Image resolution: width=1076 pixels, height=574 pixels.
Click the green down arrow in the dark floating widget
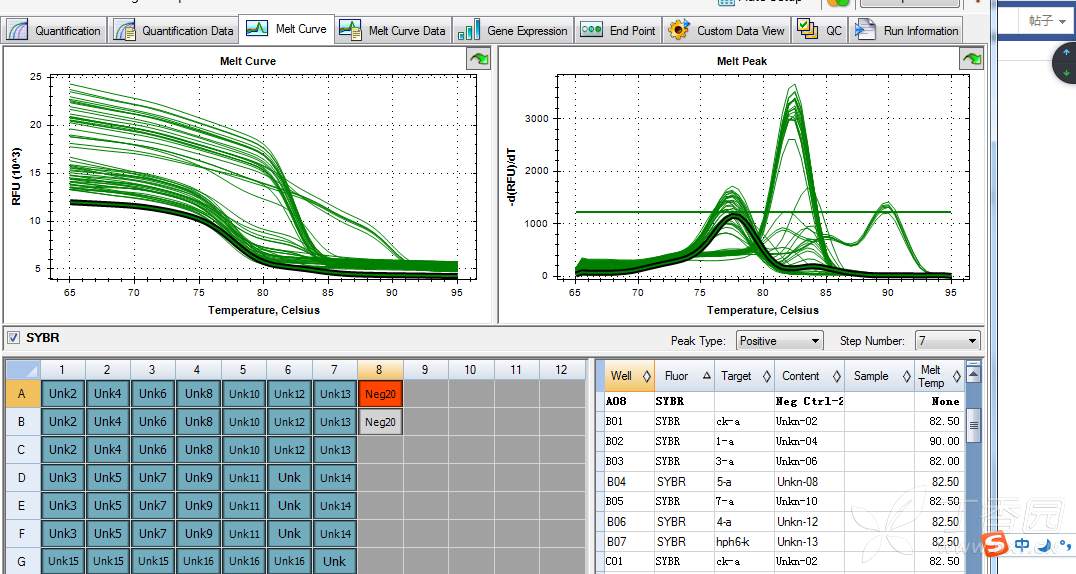click(x=1066, y=72)
